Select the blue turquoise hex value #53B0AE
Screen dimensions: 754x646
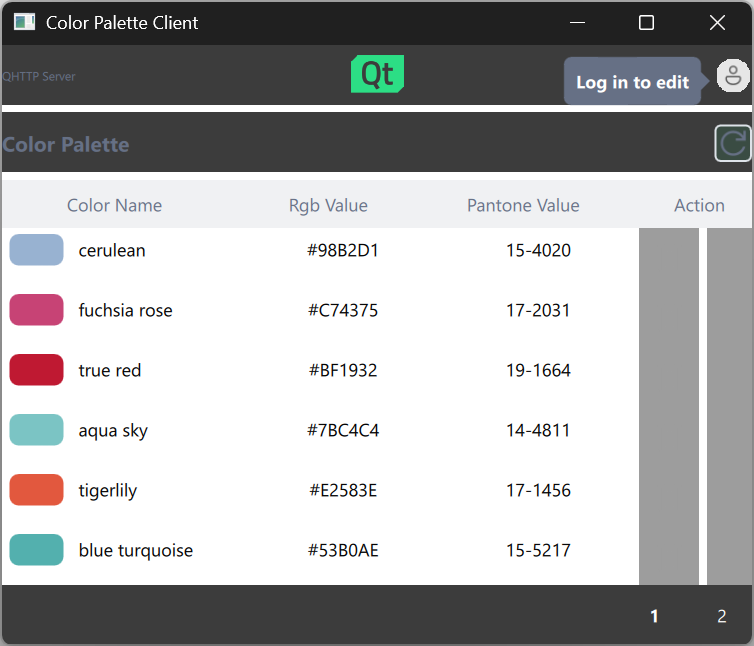pos(343,550)
